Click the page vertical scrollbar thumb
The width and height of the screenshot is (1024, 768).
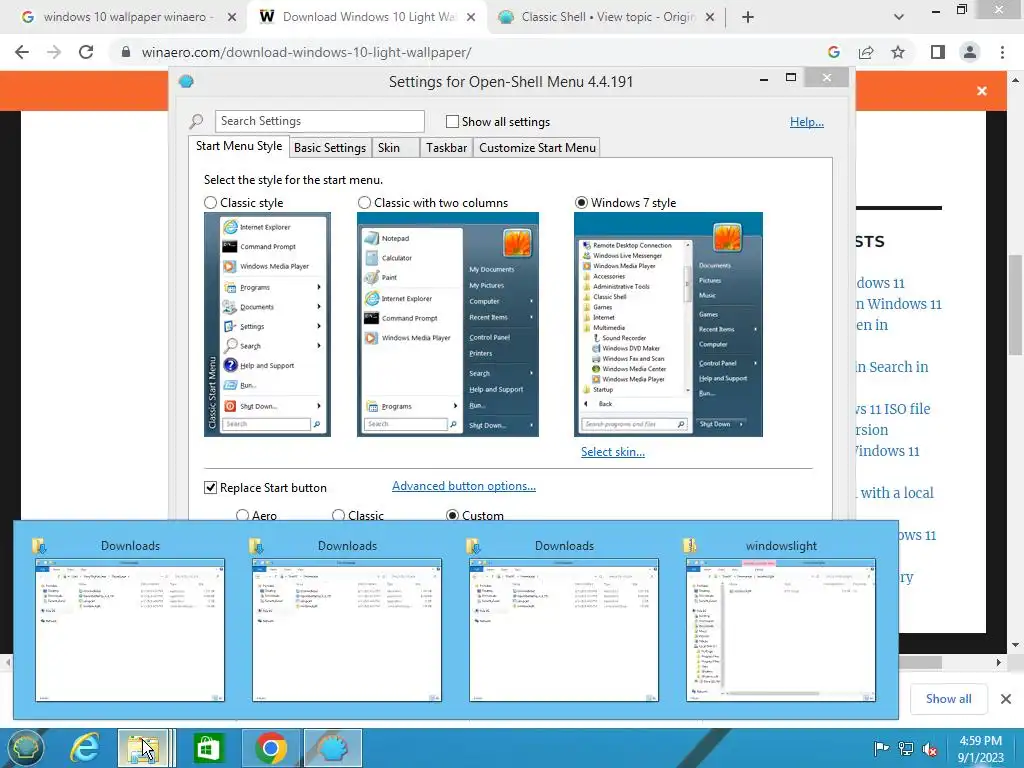1015,304
